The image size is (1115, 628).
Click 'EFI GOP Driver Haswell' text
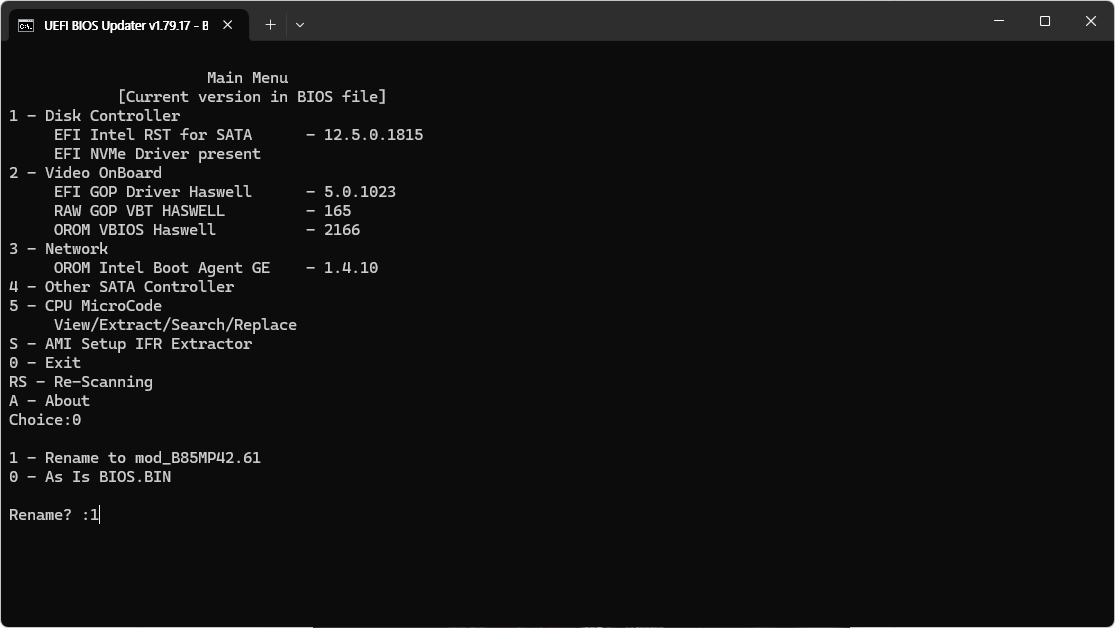[x=153, y=192]
